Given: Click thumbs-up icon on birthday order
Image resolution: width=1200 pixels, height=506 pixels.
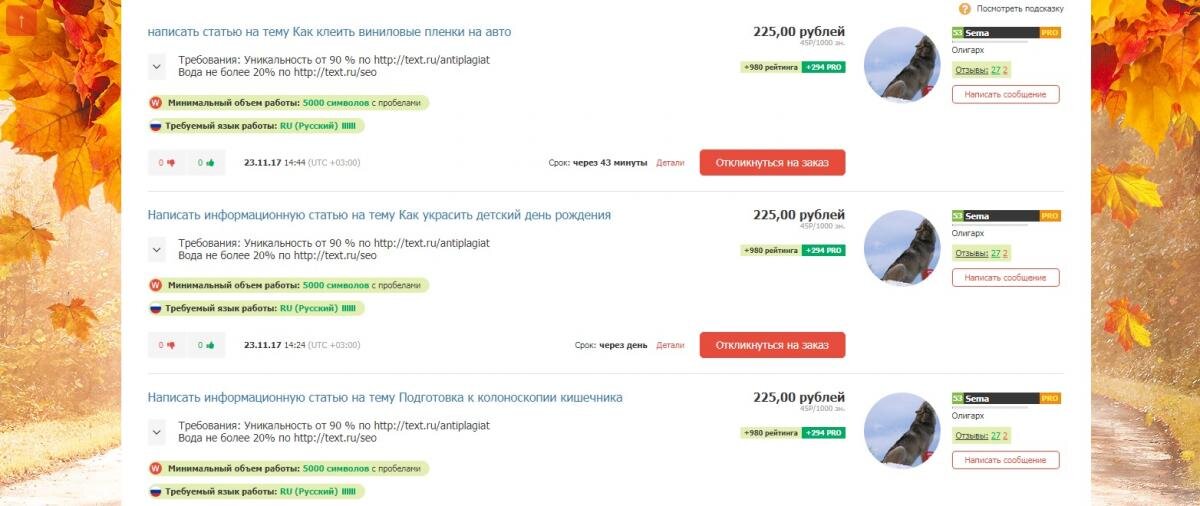Looking at the screenshot, I should (x=210, y=346).
